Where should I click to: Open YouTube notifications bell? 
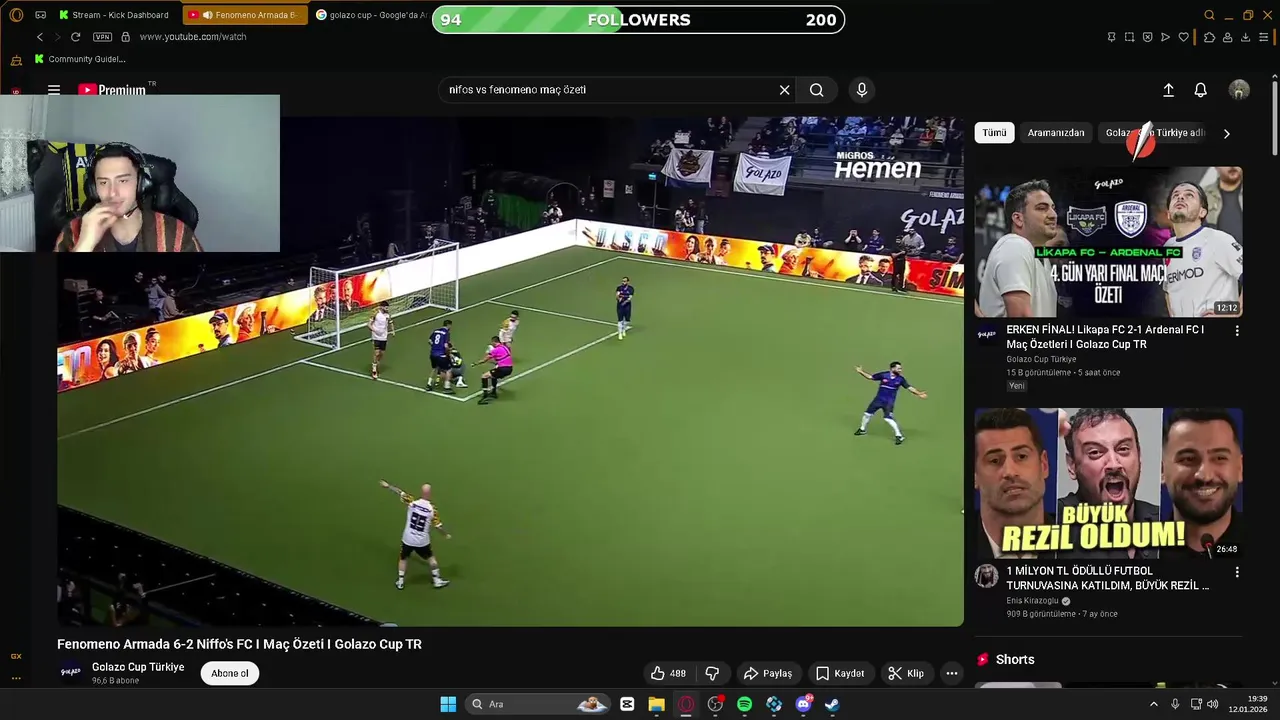point(1201,90)
